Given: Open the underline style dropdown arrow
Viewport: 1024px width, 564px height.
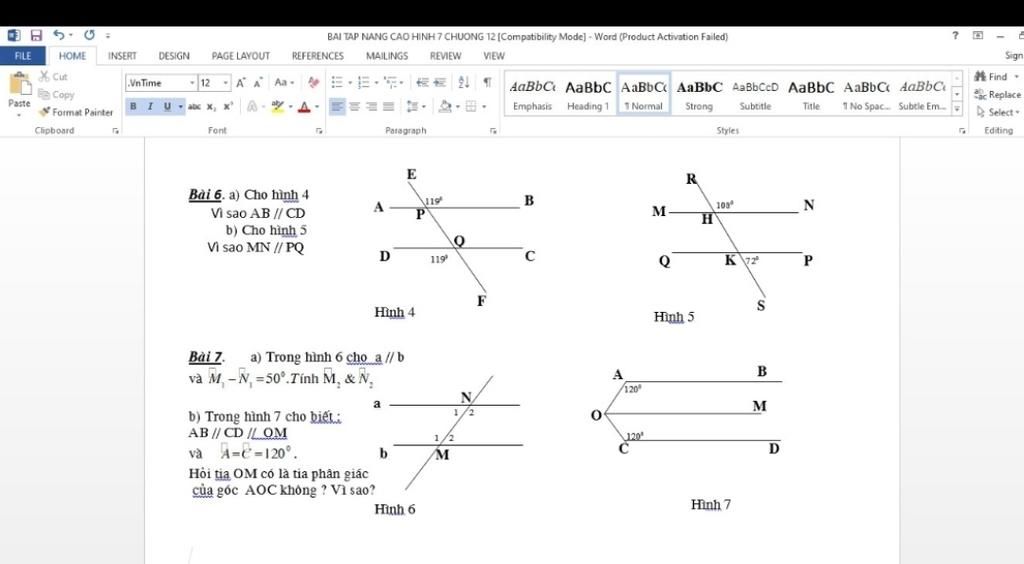Looking at the screenshot, I should (x=180, y=106).
